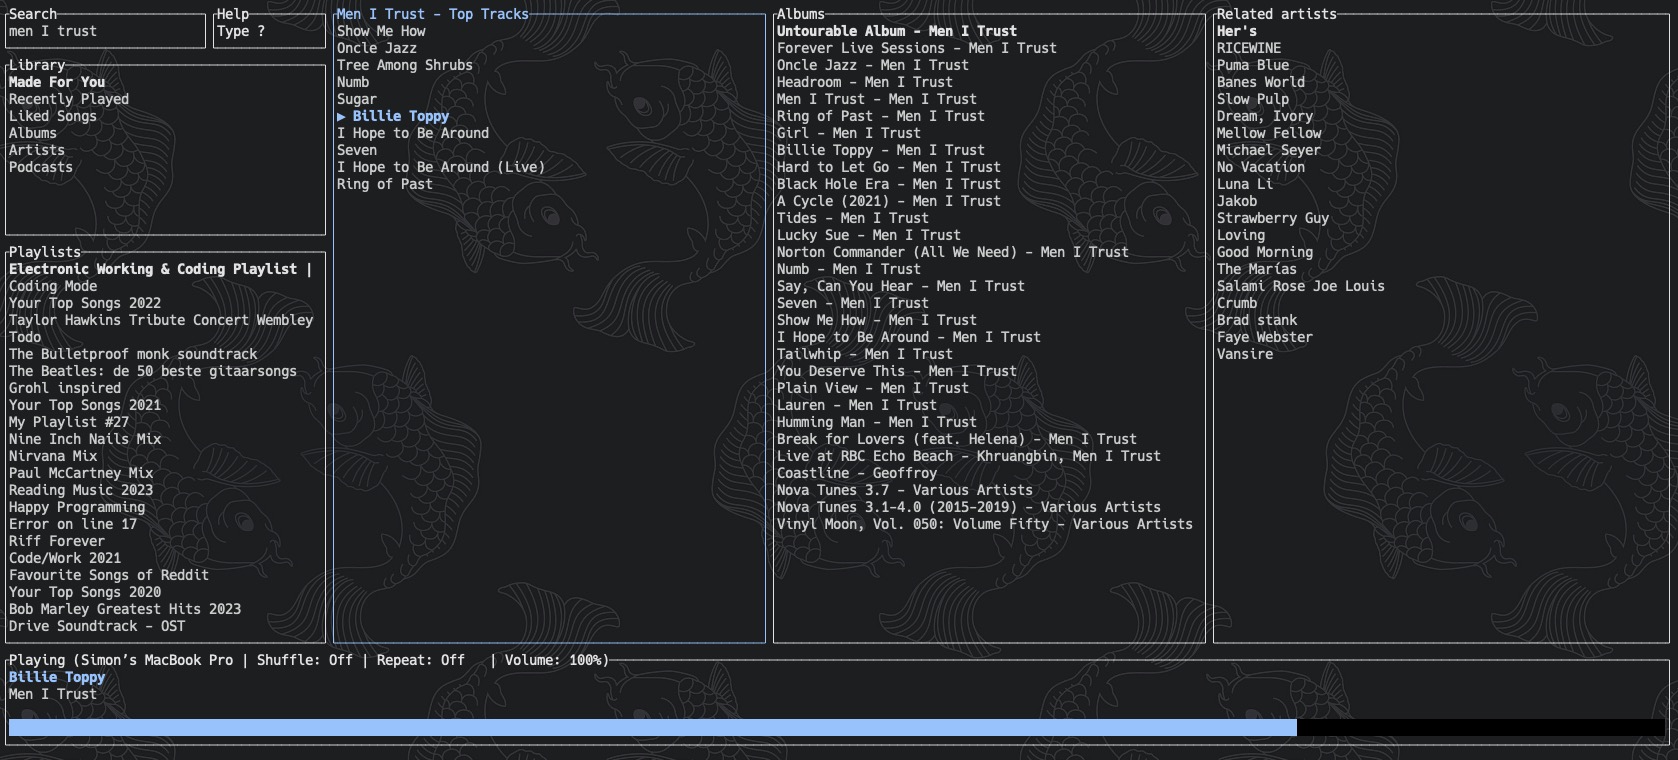Click the play arrow beside 'Billie Toppy' track
The height and width of the screenshot is (760, 1678).
pyautogui.click(x=341, y=116)
